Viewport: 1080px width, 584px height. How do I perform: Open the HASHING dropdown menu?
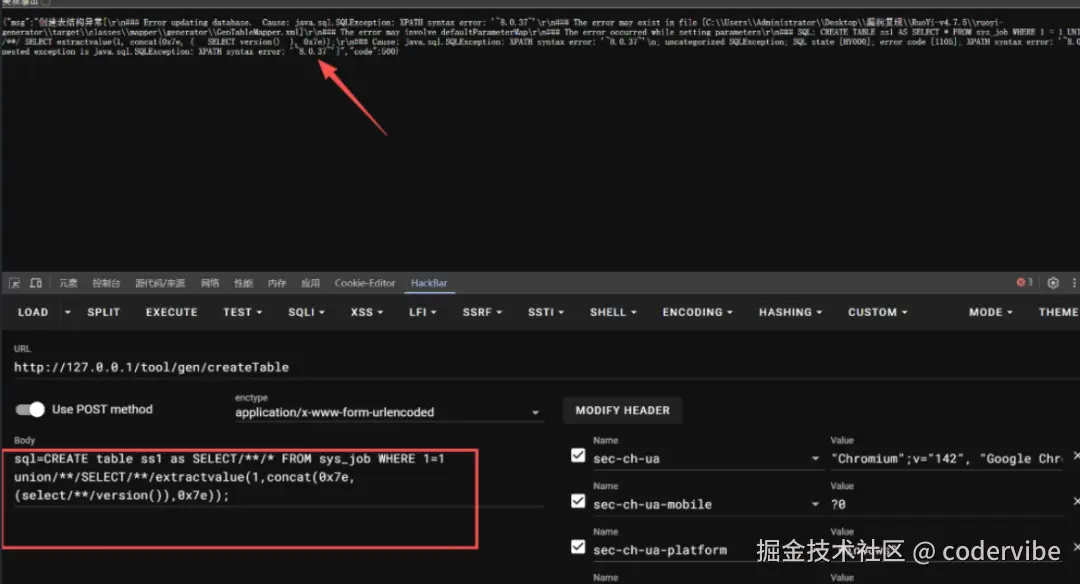791,312
